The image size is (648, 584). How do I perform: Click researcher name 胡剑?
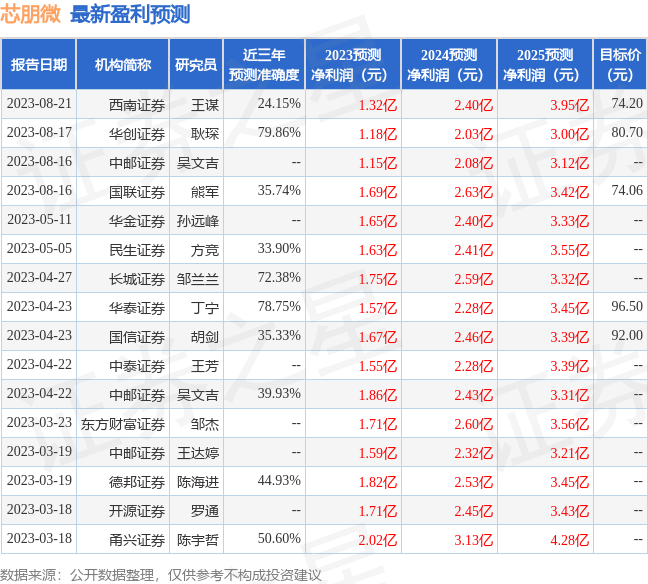coord(205,337)
